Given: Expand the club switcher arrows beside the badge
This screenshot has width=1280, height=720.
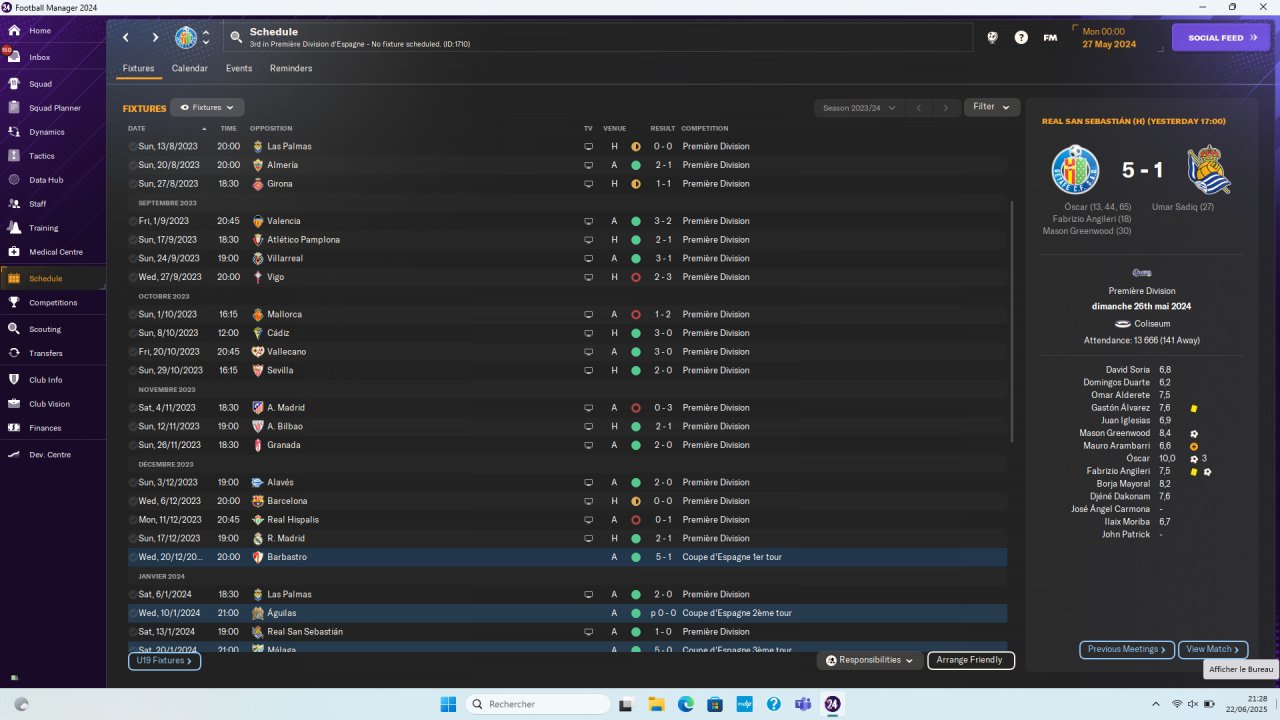Looking at the screenshot, I should [206, 38].
